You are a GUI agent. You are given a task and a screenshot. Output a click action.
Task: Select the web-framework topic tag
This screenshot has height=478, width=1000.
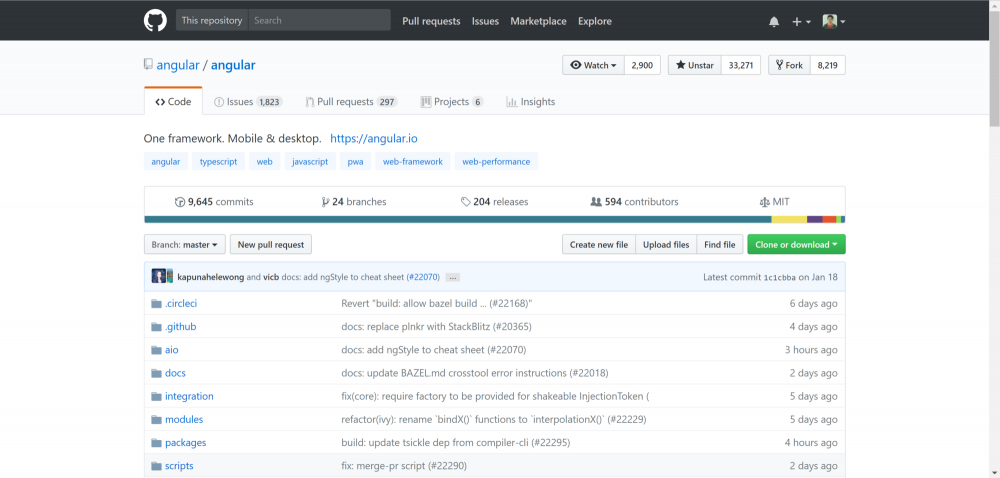pos(413,162)
